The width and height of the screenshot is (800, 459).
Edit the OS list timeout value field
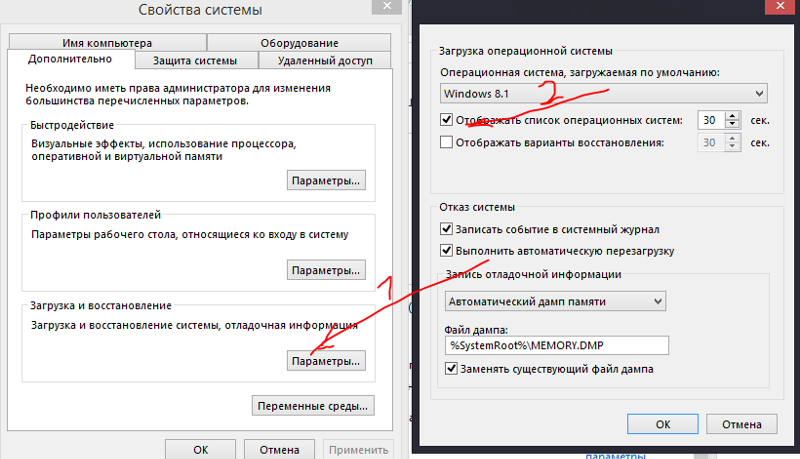click(712, 120)
